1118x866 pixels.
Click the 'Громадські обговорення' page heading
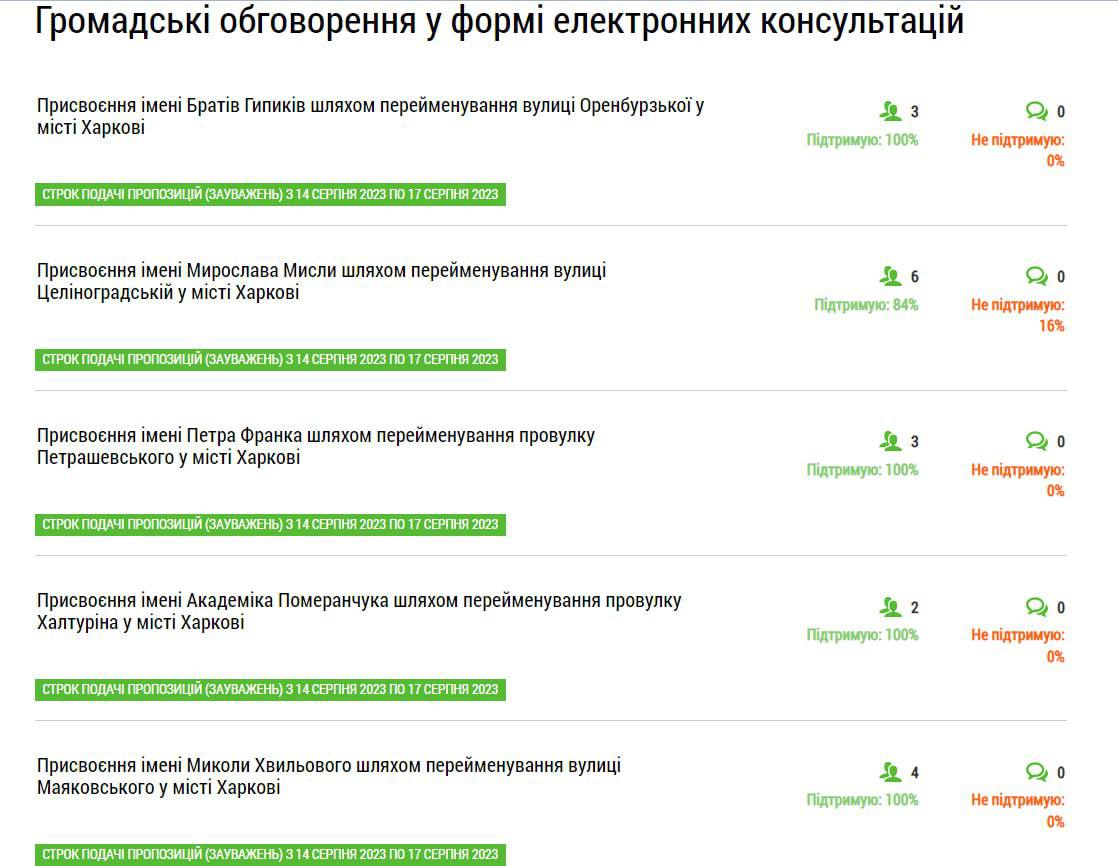tap(498, 22)
